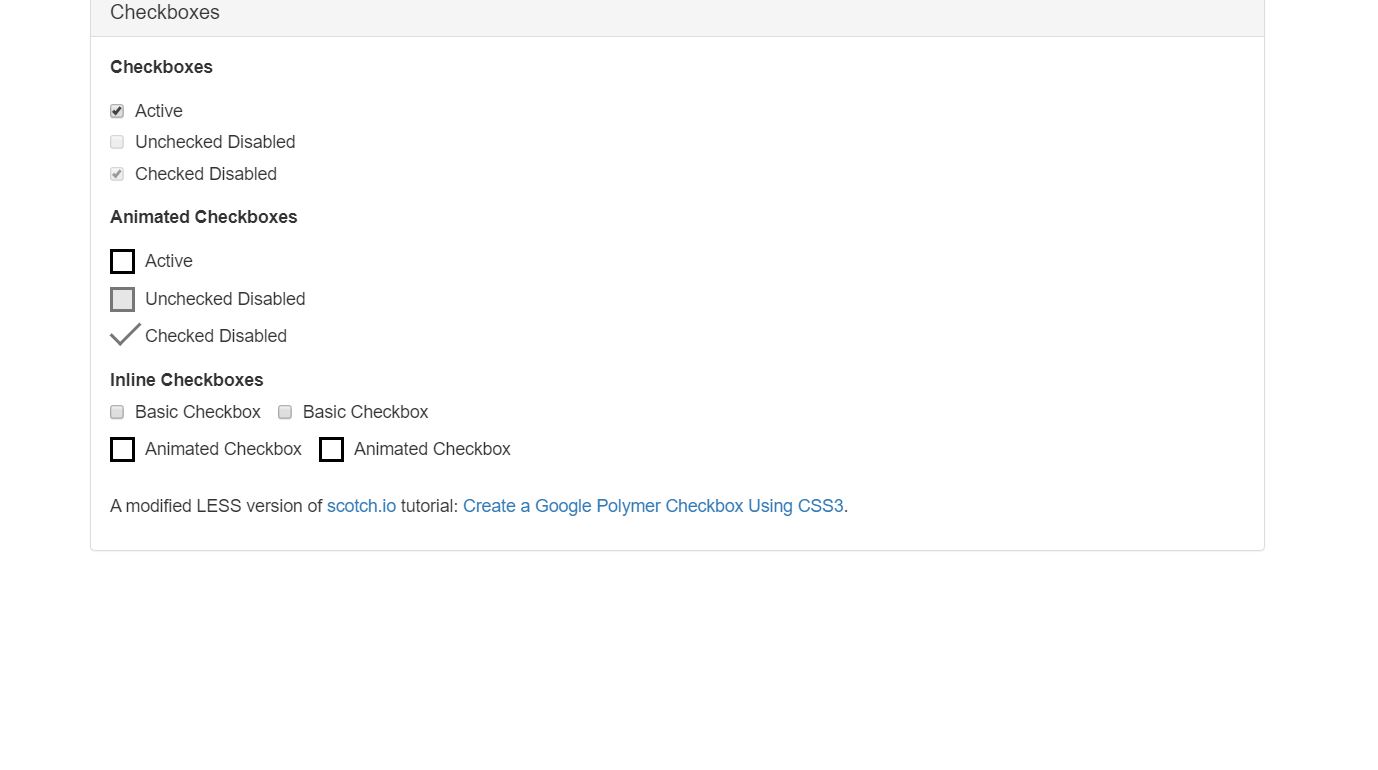Follow the Google Polymer Checkbox tutorial link

[x=653, y=506]
